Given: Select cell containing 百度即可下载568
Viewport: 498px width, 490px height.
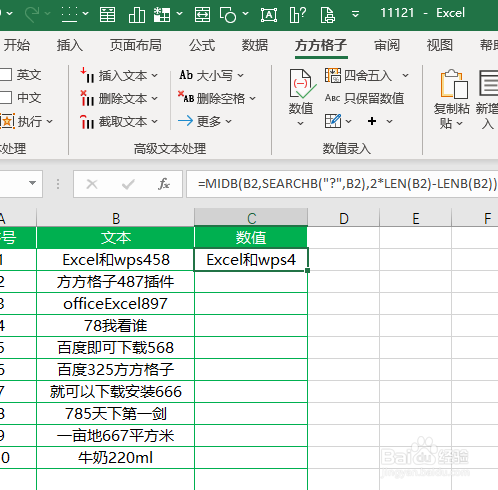Looking at the screenshot, I should coord(115,348).
